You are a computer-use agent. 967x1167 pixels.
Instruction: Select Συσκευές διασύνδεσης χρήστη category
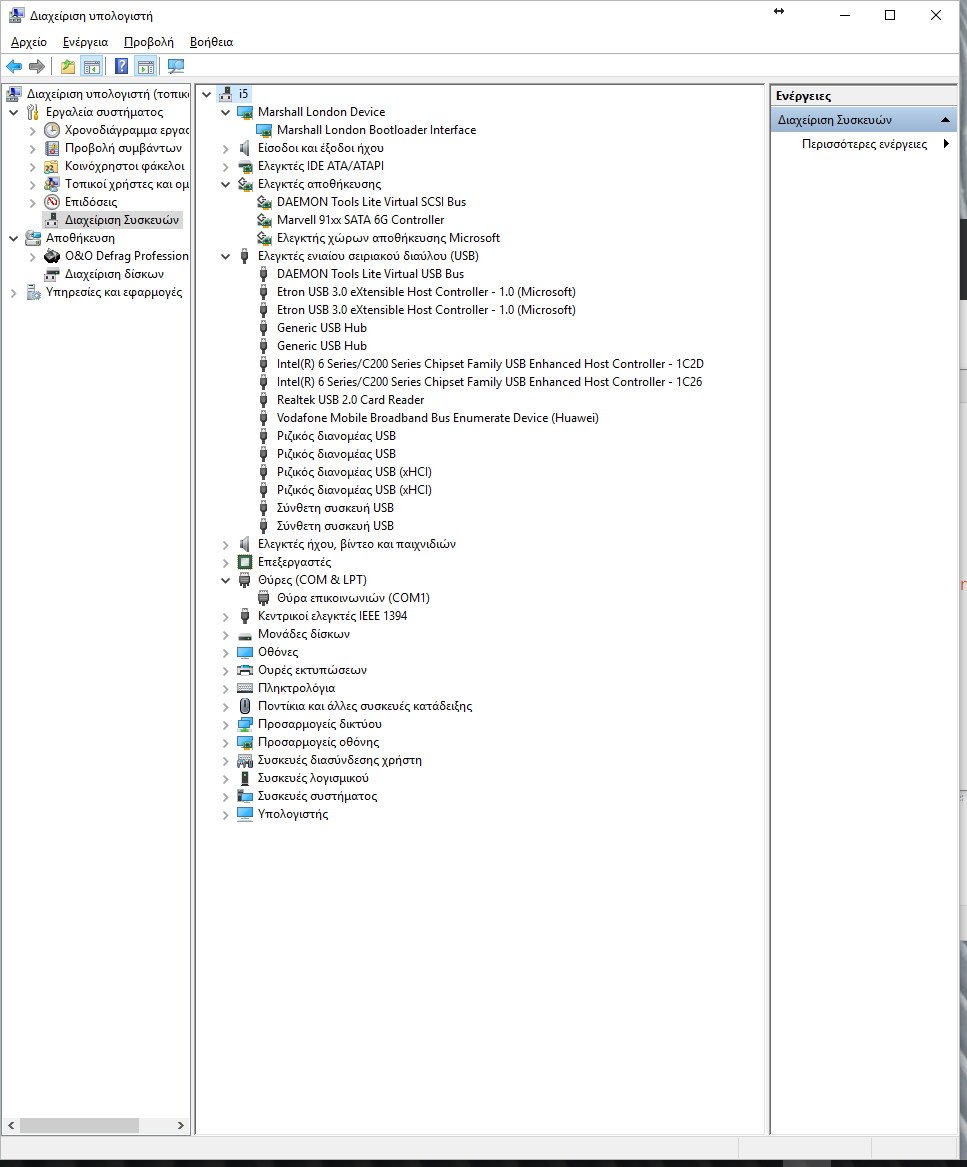[x=339, y=761]
